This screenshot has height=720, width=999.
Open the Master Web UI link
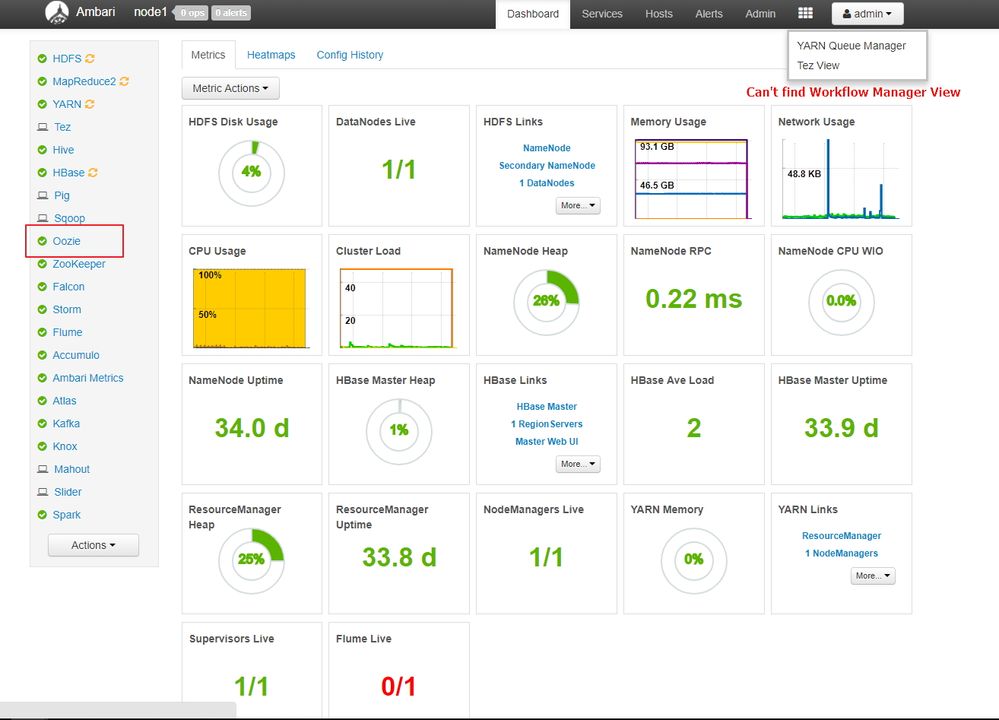point(547,441)
